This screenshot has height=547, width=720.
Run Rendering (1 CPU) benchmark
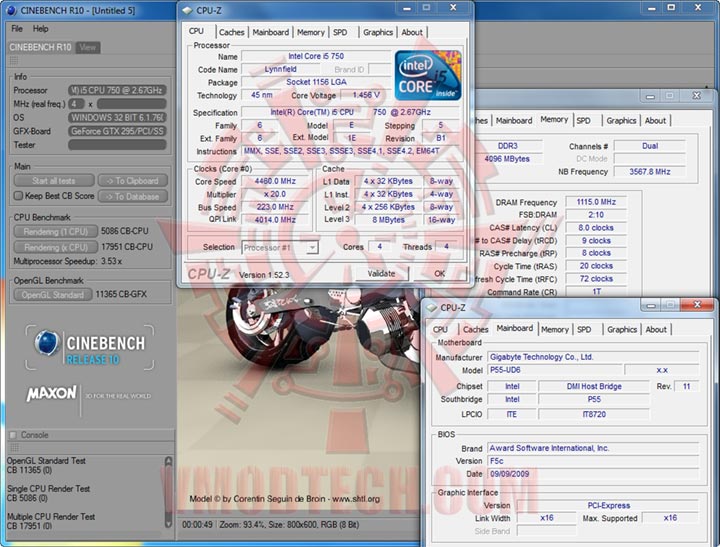pyautogui.click(x=56, y=231)
